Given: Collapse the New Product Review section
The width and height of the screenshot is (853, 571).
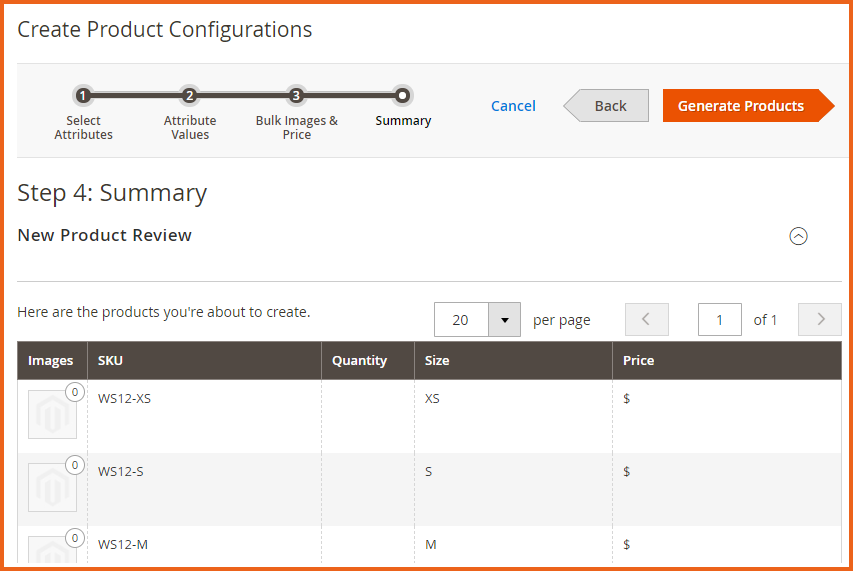Looking at the screenshot, I should click(798, 236).
